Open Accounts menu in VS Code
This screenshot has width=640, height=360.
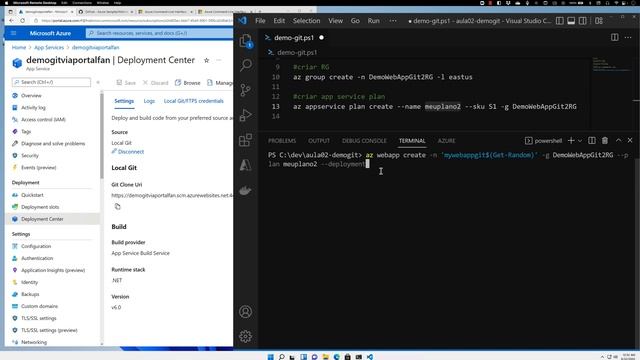(246, 312)
